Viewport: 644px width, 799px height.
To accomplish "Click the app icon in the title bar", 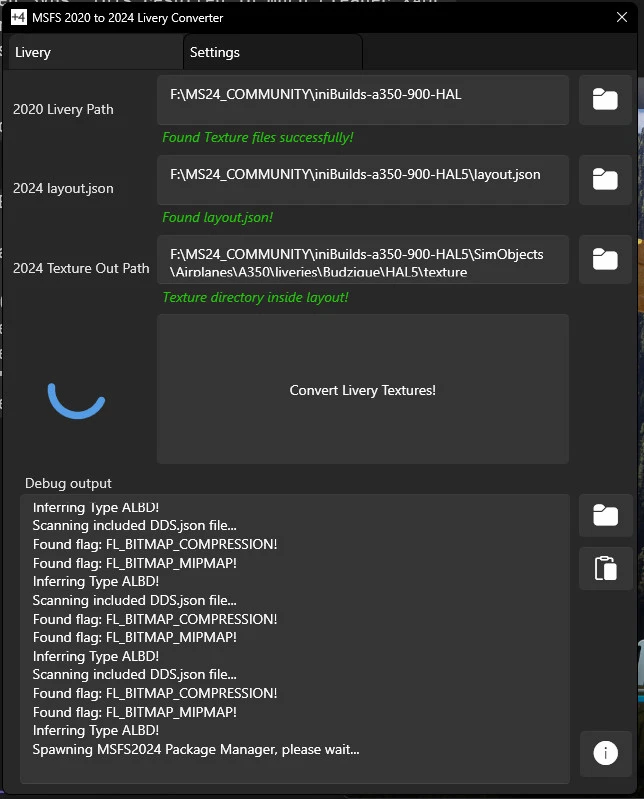I will point(17,17).
